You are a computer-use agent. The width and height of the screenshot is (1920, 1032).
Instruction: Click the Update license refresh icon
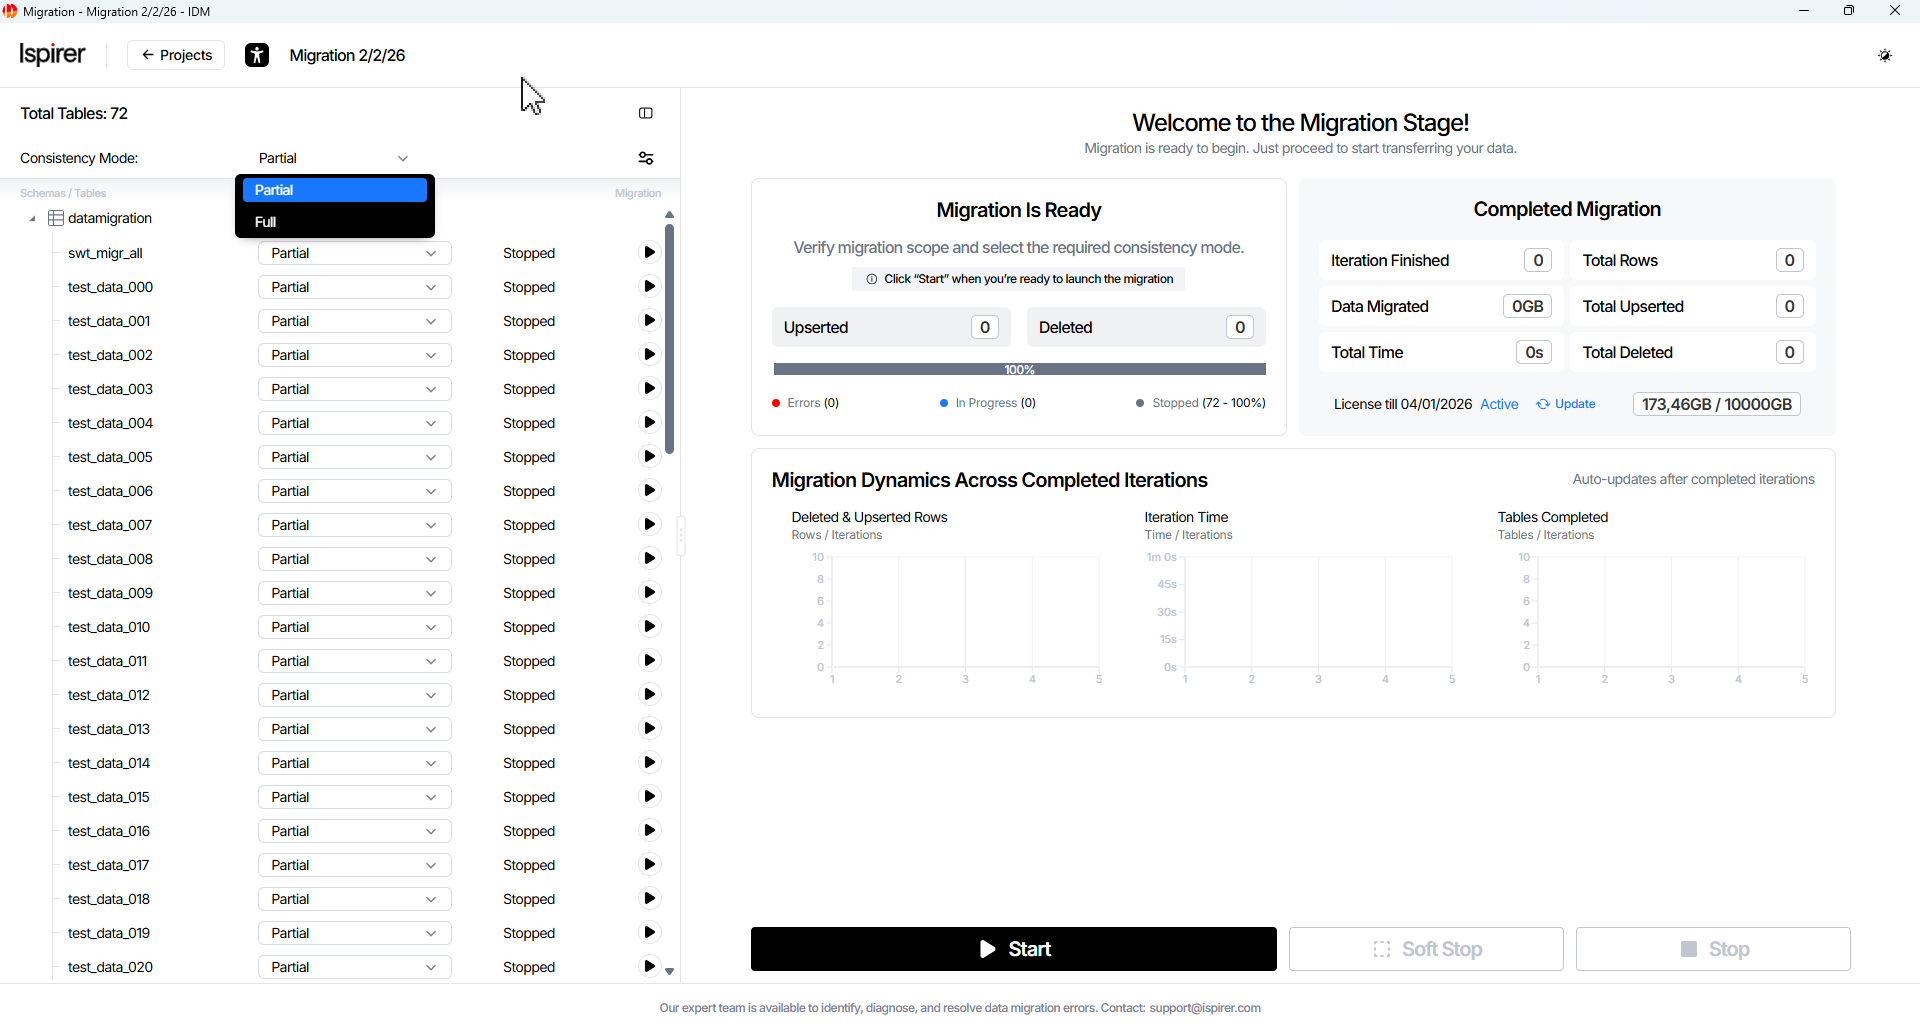pos(1543,405)
